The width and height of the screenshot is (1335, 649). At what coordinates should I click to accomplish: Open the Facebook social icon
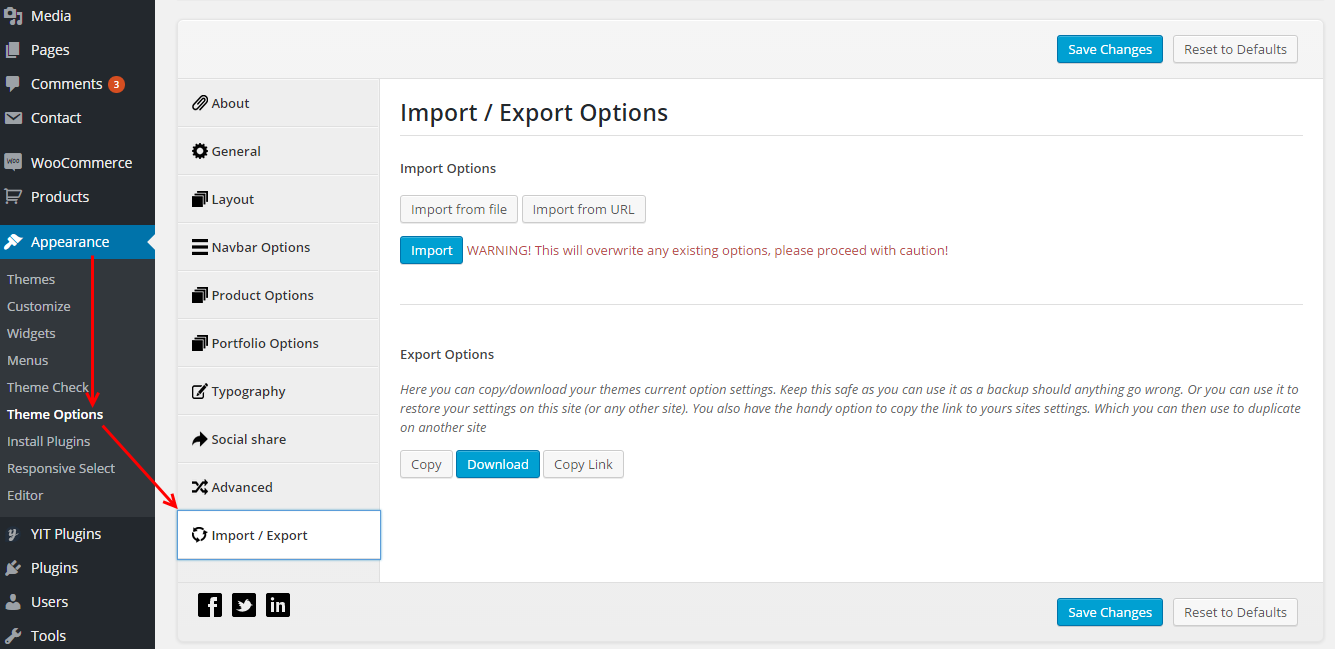click(210, 605)
